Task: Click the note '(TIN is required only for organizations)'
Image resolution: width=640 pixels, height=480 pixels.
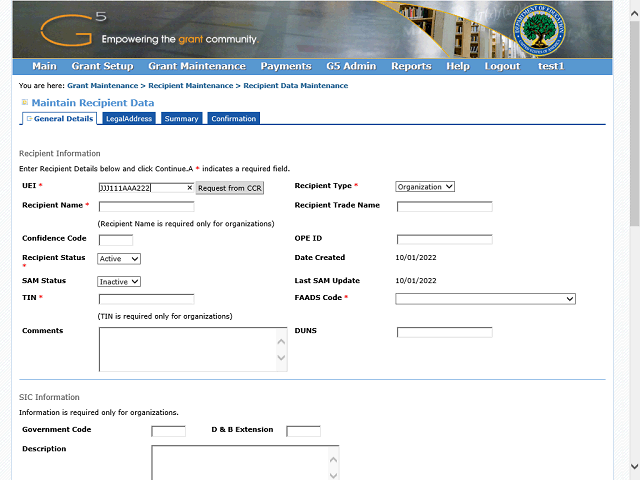Action: tap(165, 316)
